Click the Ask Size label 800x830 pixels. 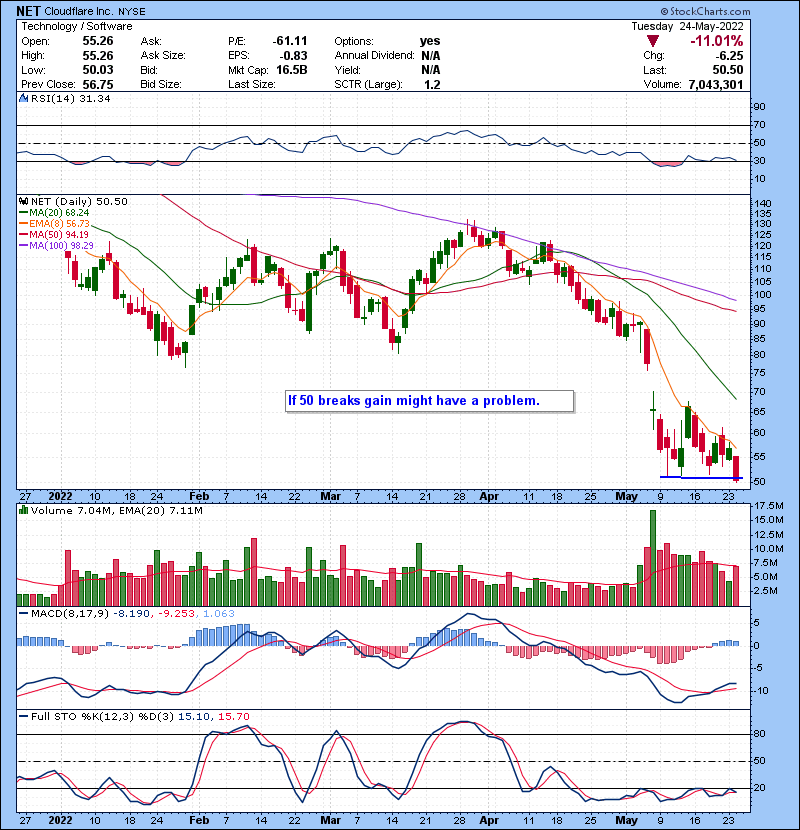pos(163,56)
